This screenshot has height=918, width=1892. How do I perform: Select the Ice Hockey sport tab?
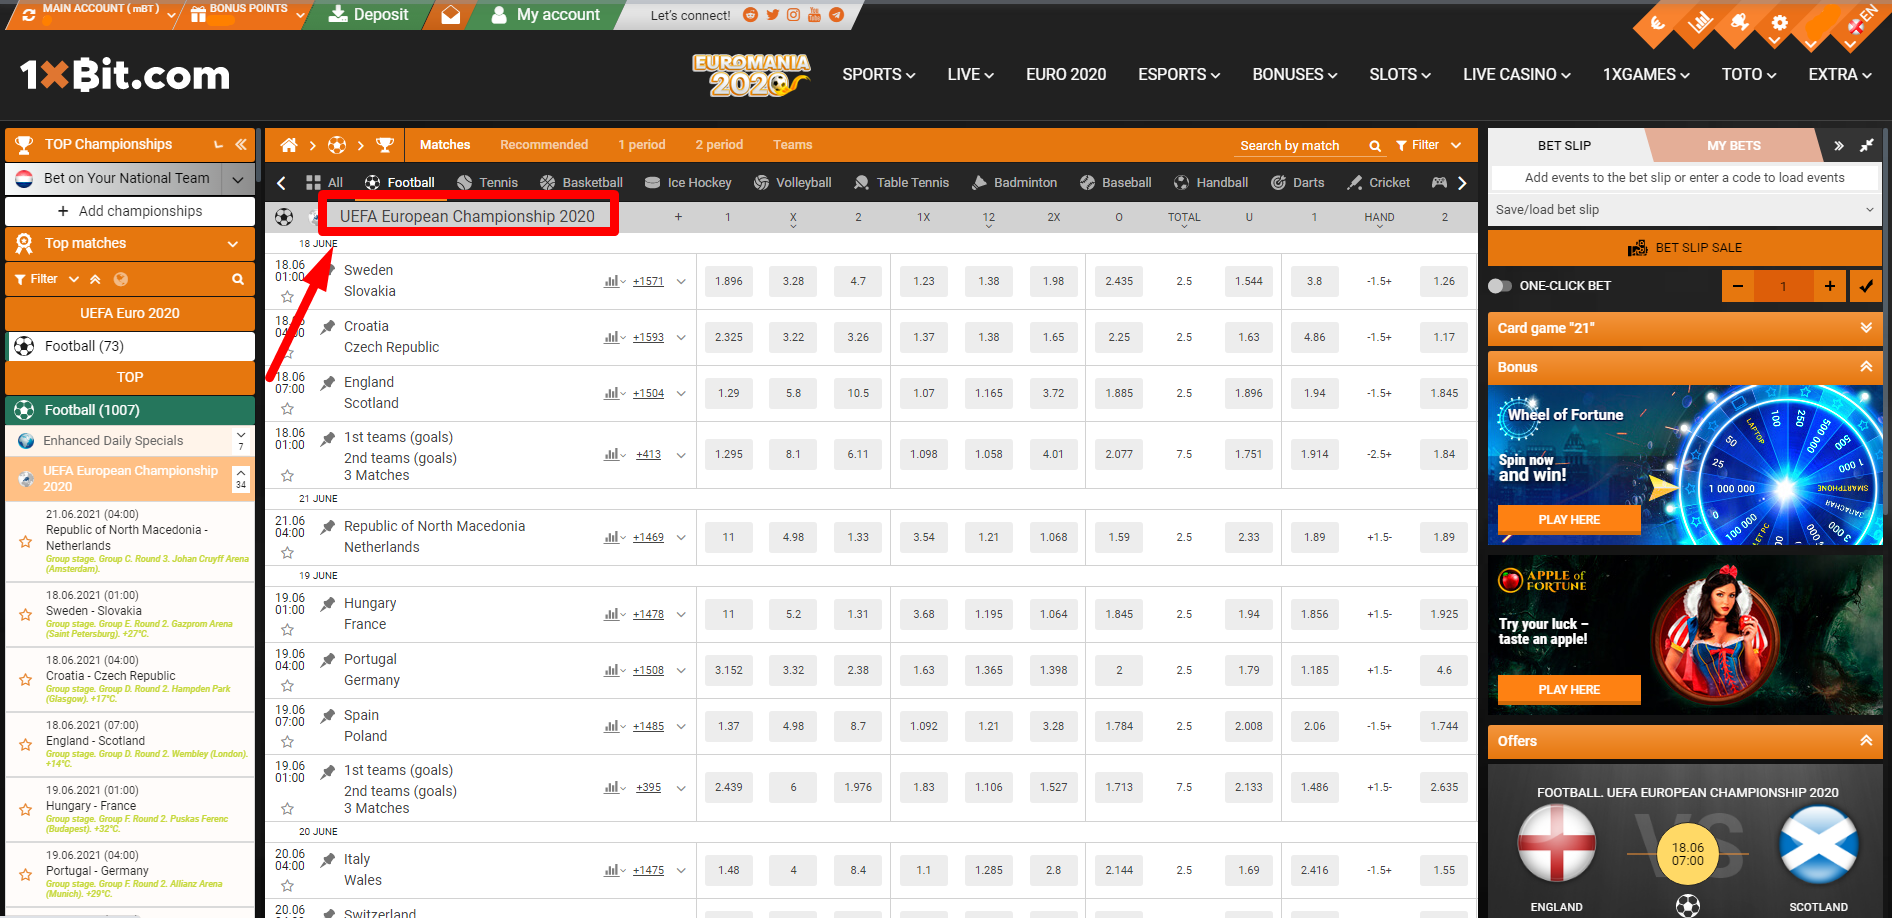point(688,183)
